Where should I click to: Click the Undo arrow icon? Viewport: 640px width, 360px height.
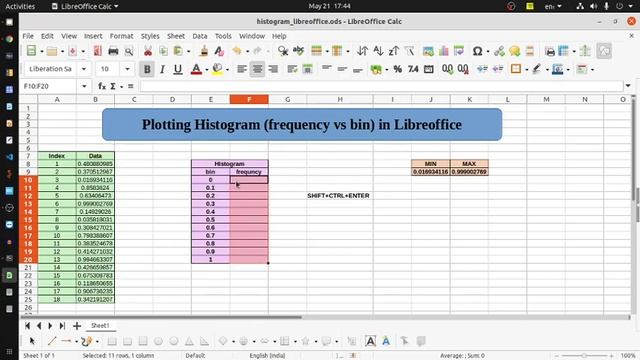(x=237, y=51)
